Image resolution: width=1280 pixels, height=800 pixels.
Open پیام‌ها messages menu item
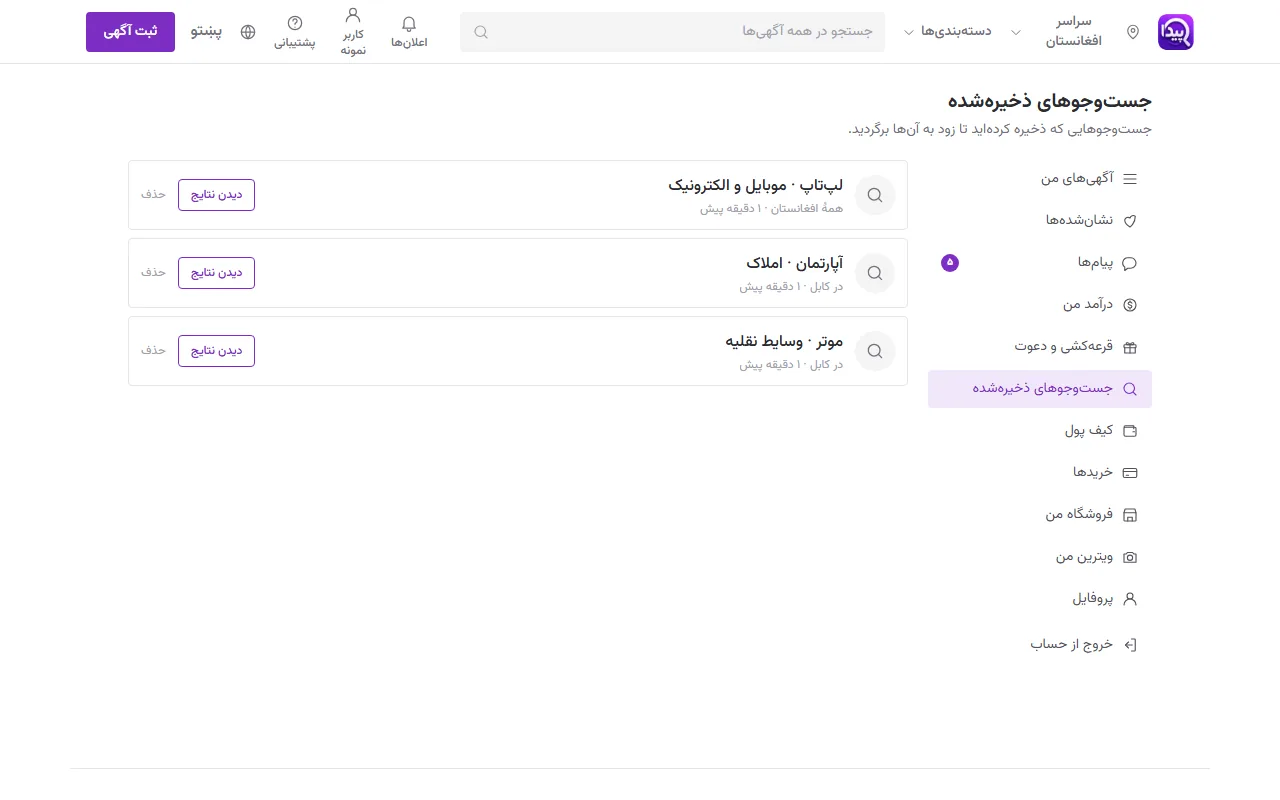(1040, 263)
